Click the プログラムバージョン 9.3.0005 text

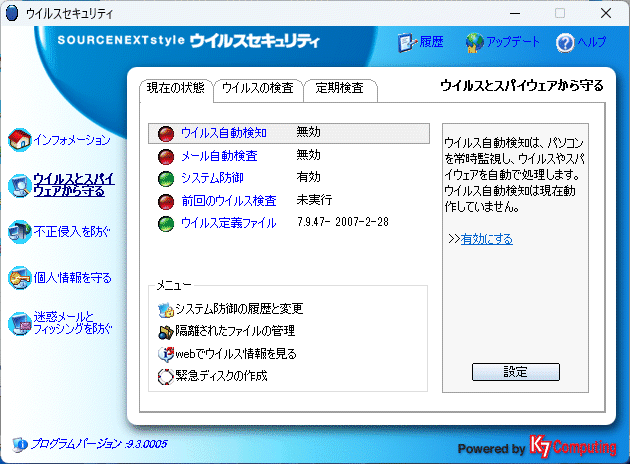99,444
